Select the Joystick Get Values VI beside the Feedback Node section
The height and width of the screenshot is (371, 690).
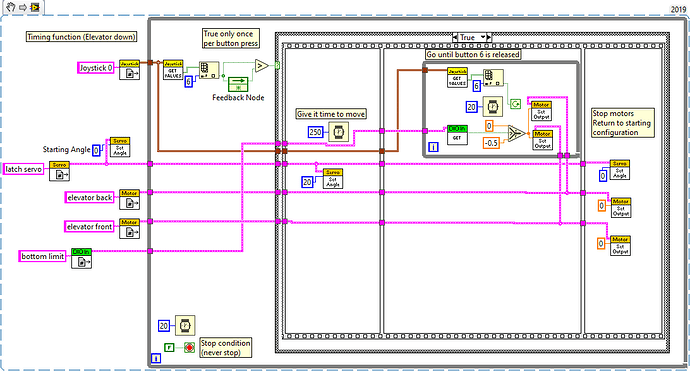(x=173, y=70)
